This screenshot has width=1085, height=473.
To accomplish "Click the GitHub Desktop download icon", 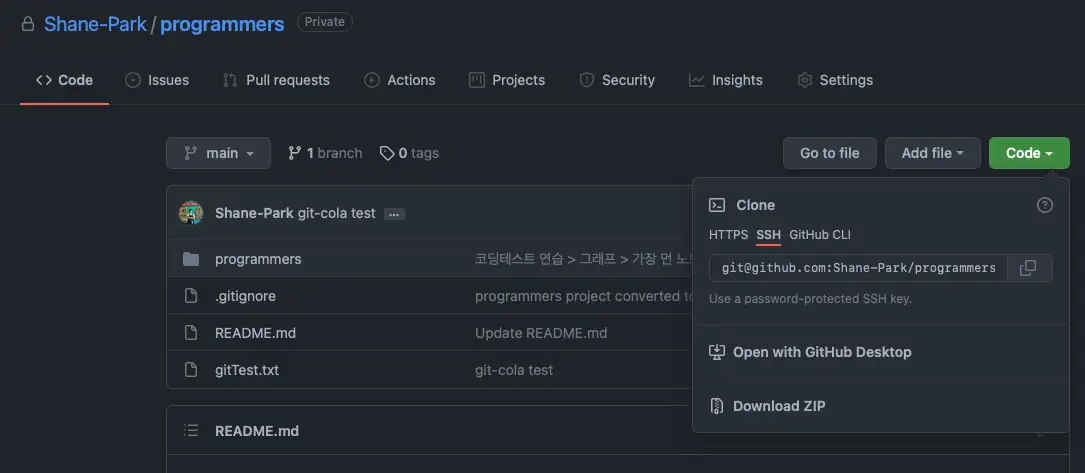I will pos(717,352).
